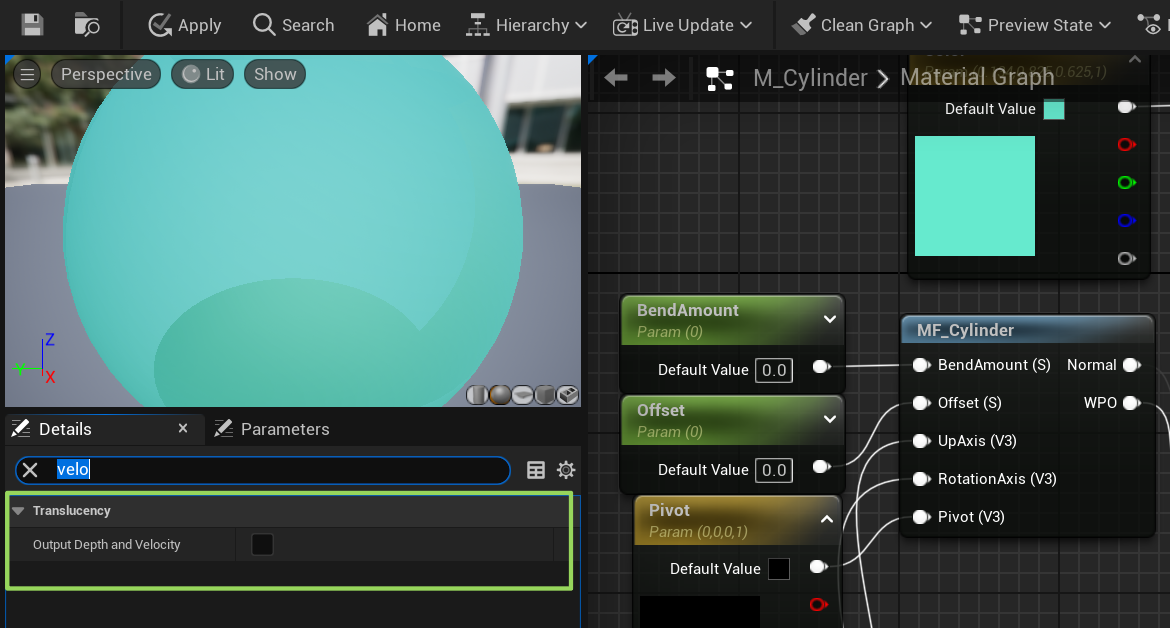Apply the material changes
The image size is (1170, 628).
(x=185, y=25)
